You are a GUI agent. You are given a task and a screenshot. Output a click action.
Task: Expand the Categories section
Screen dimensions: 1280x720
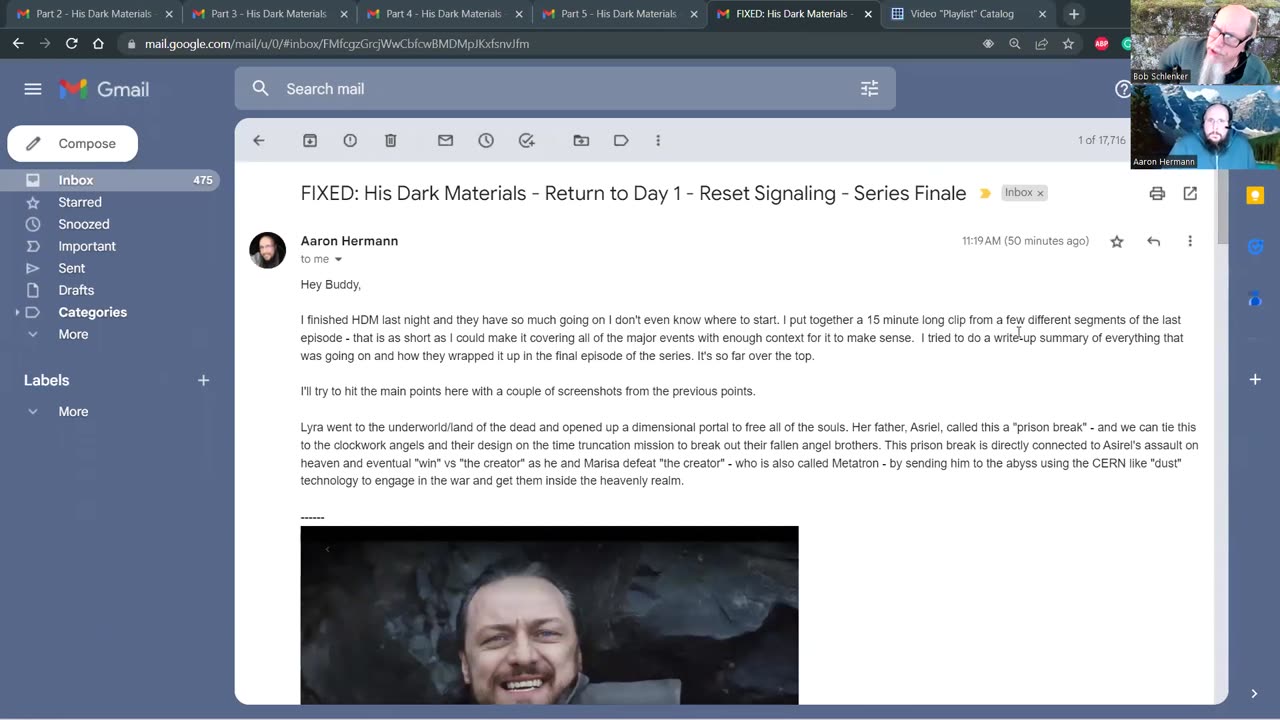pos(17,312)
